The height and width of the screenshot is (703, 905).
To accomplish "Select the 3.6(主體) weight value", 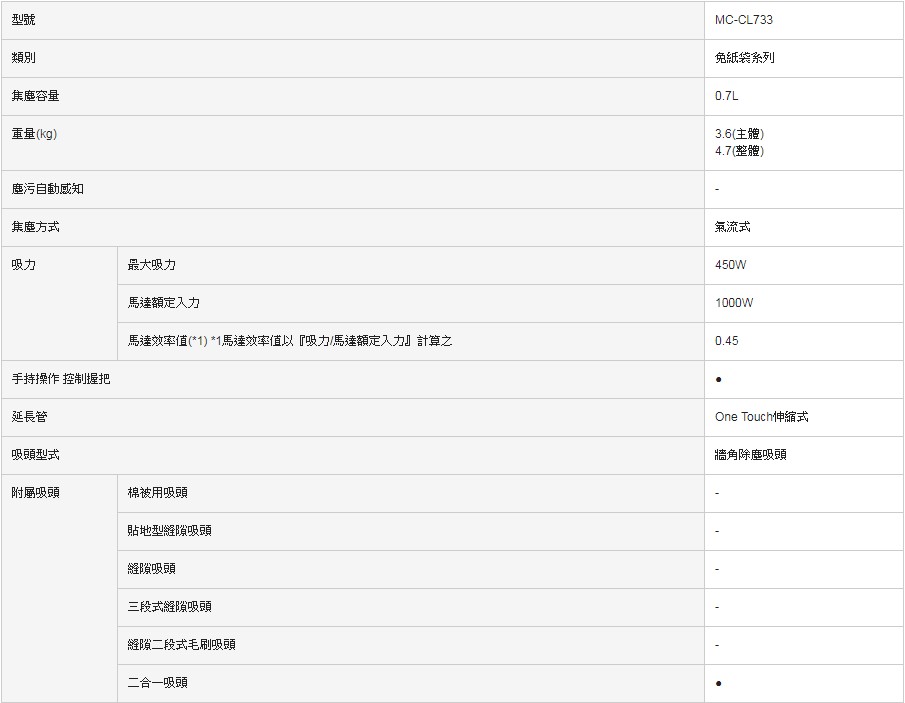I will point(739,133).
